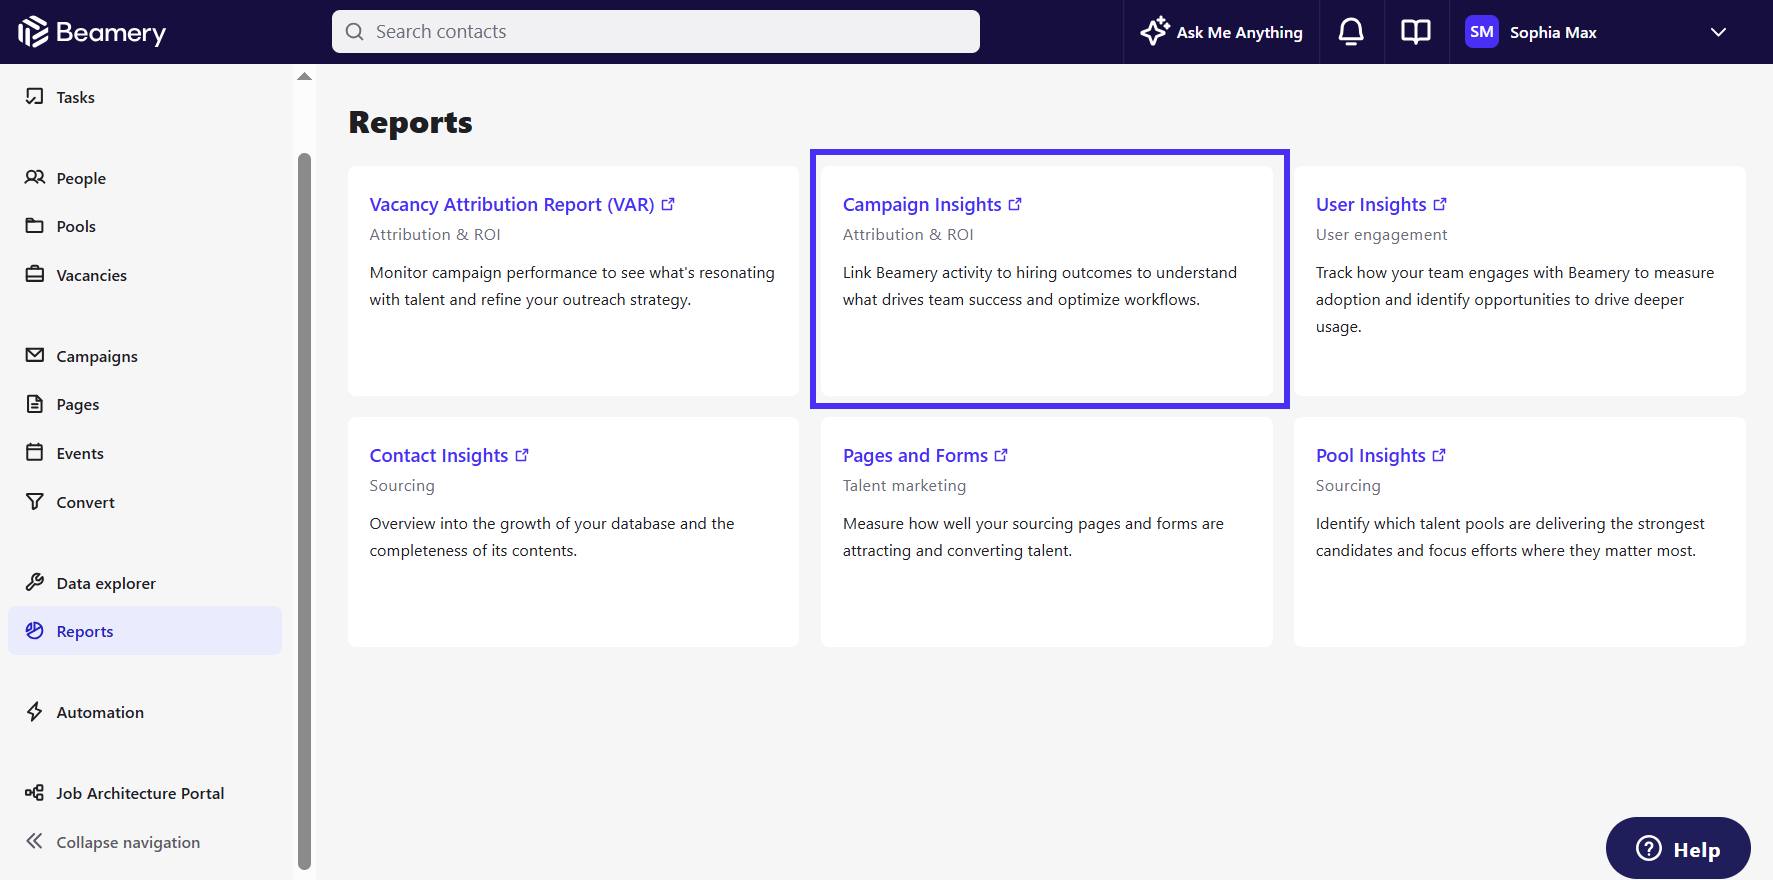Screen dimensions: 1773x880
Task: Select Convert in sidebar
Action: point(144,502)
